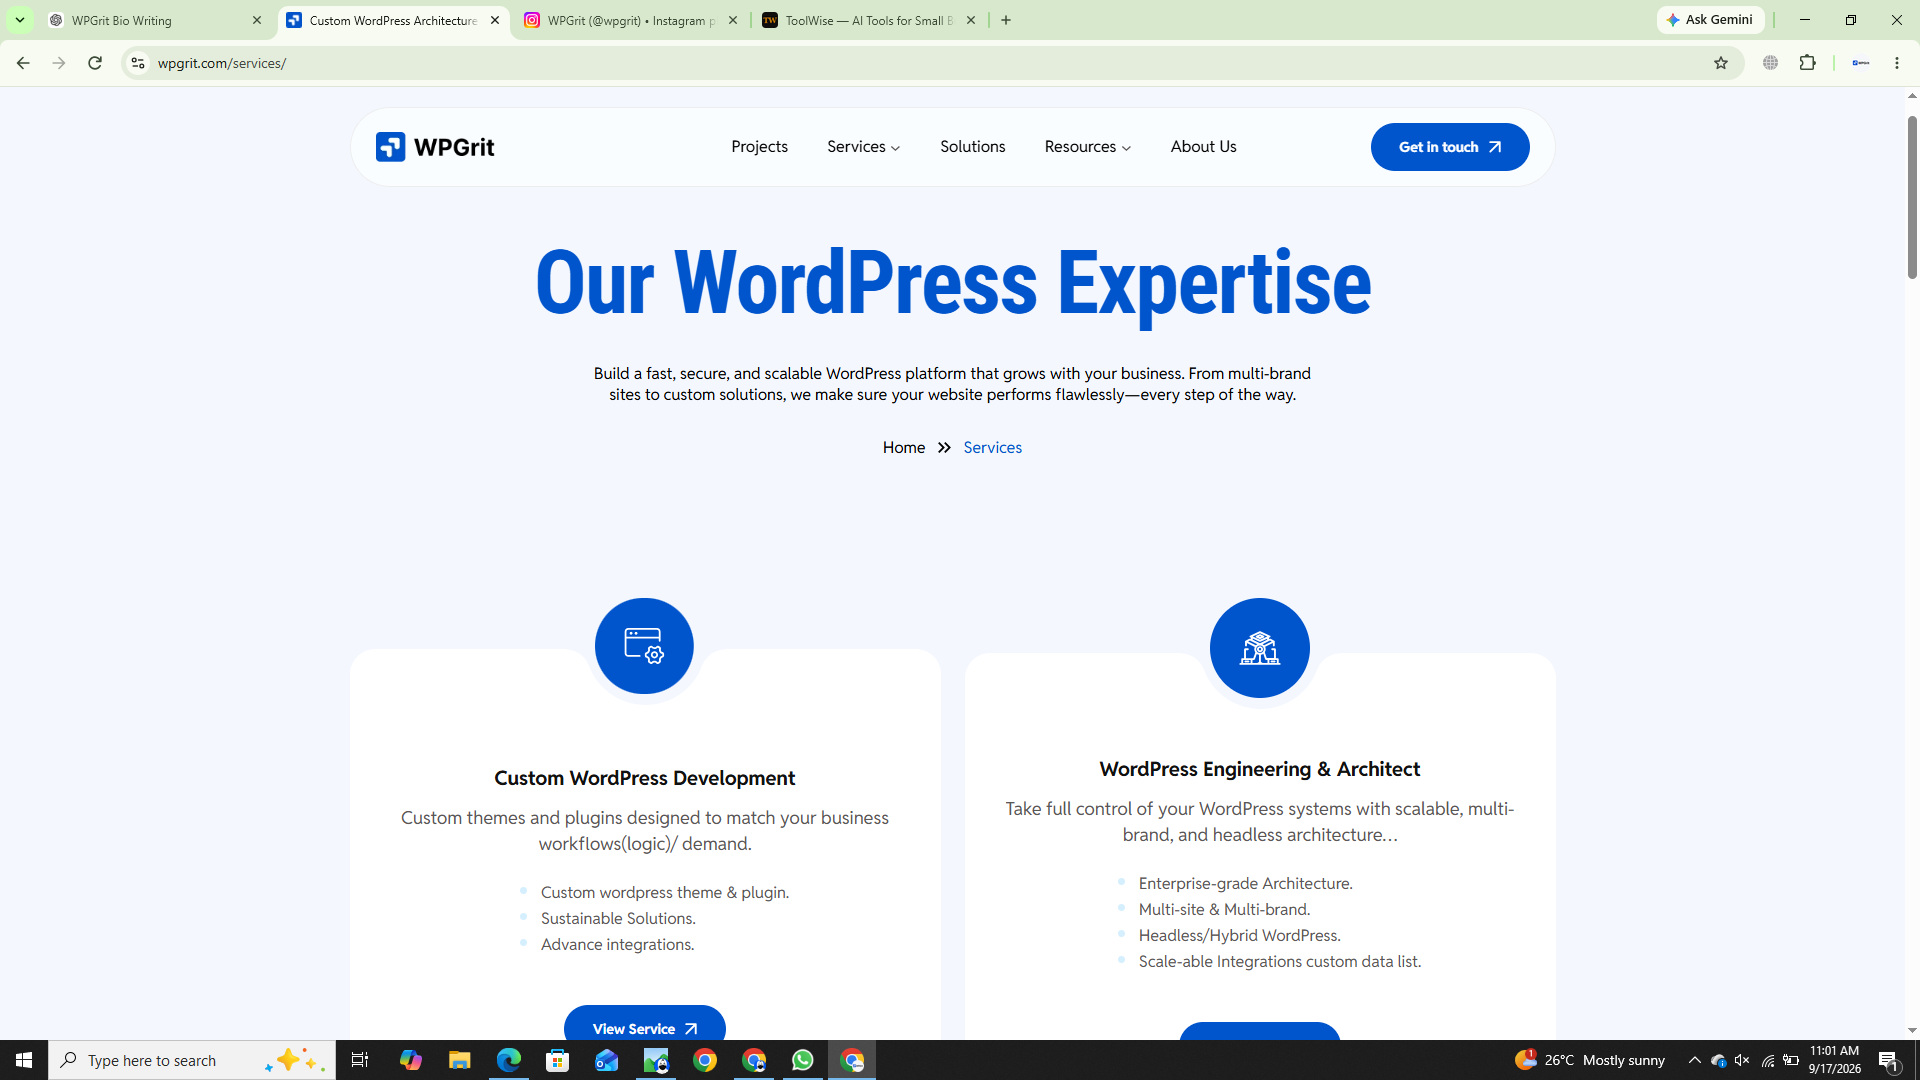The image size is (1920, 1080).
Task: Open the Solutions nav item
Action: [x=972, y=147]
